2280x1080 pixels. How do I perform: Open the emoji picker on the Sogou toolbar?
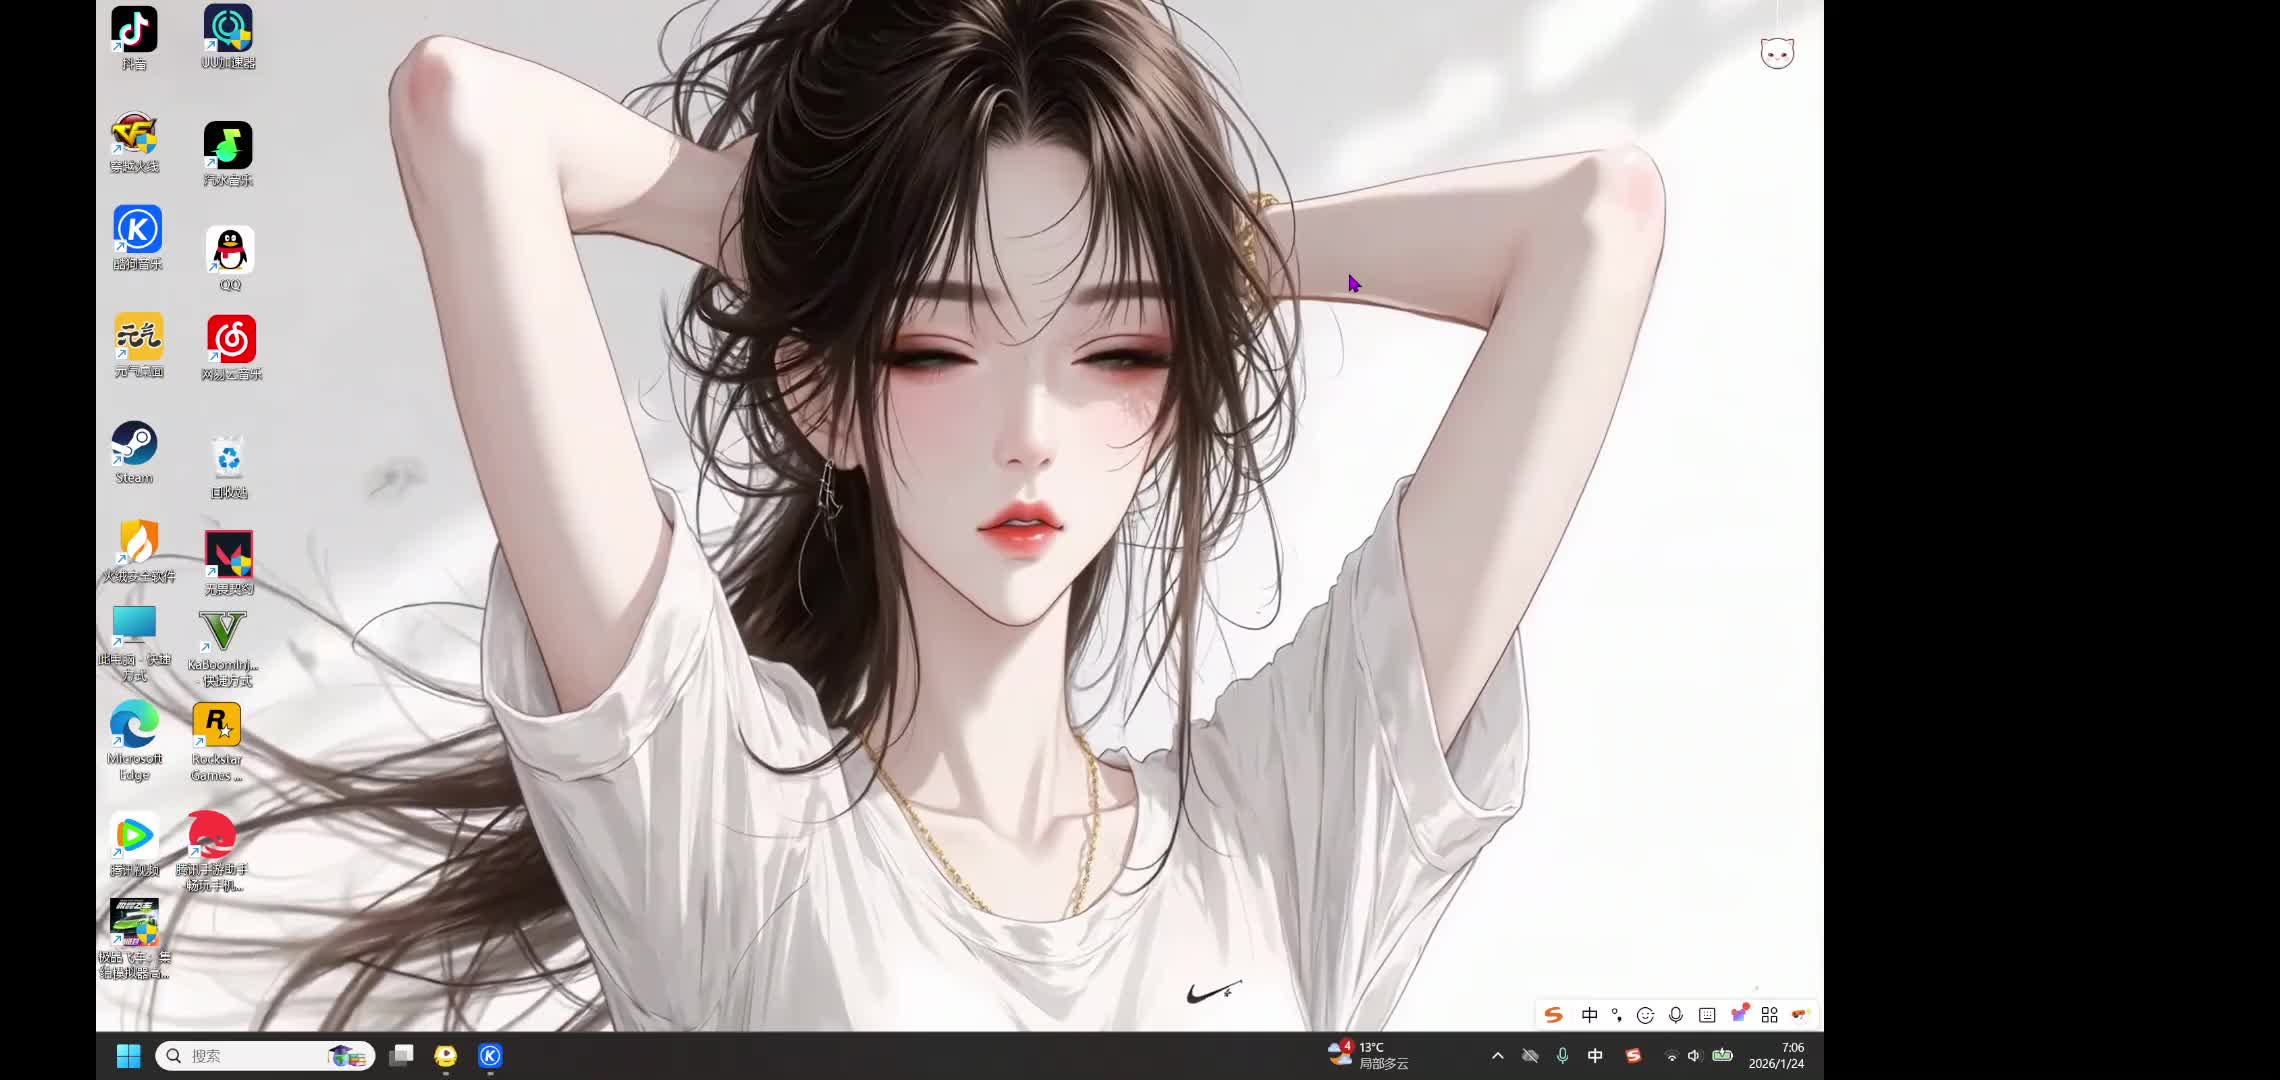(x=1645, y=1014)
